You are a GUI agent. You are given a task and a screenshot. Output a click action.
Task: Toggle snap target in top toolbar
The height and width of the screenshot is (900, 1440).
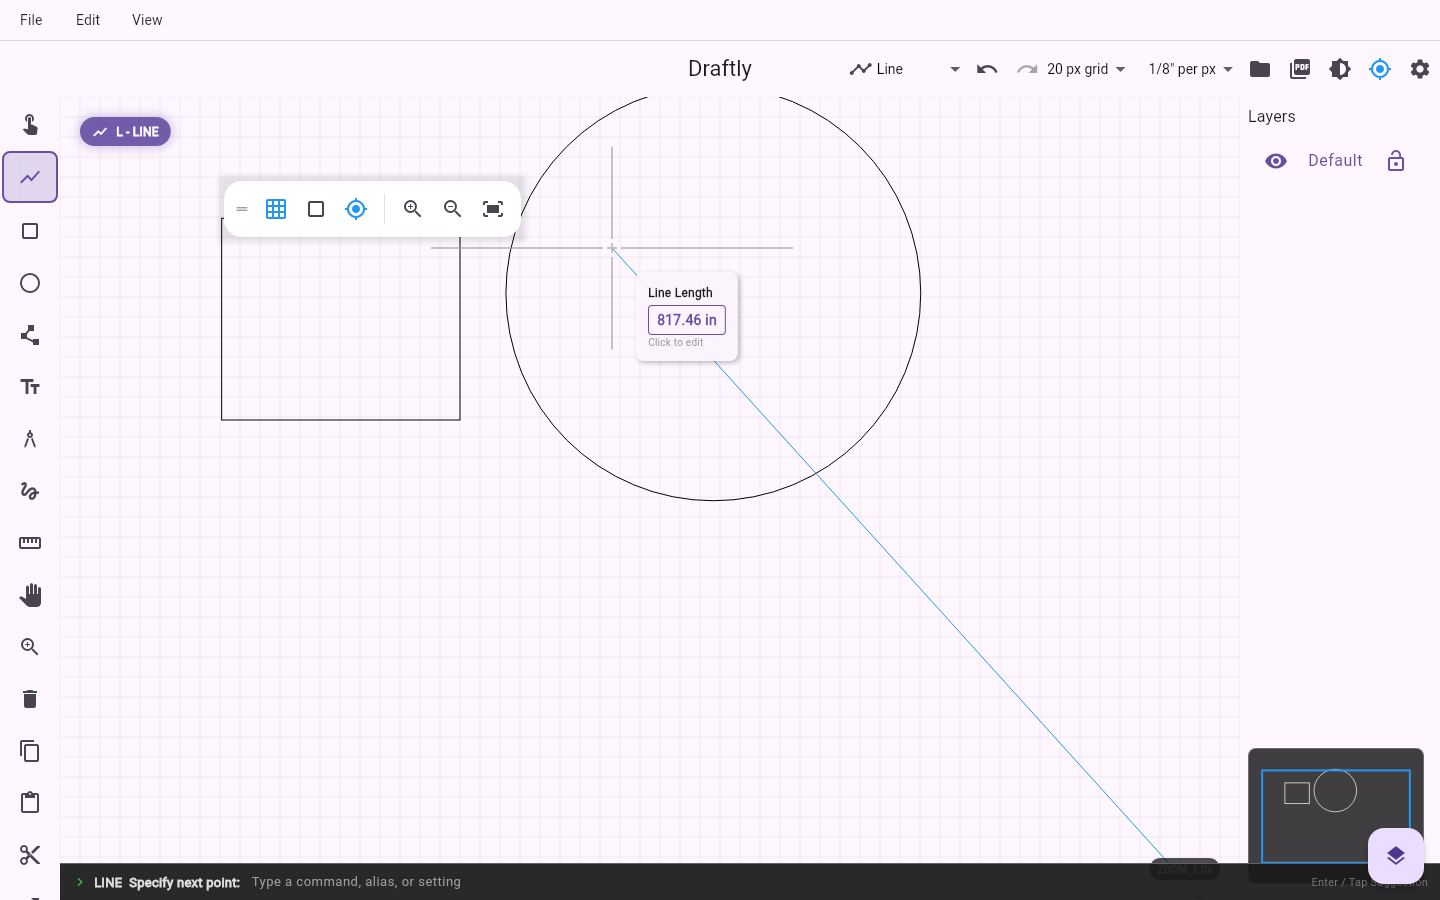click(x=1380, y=69)
